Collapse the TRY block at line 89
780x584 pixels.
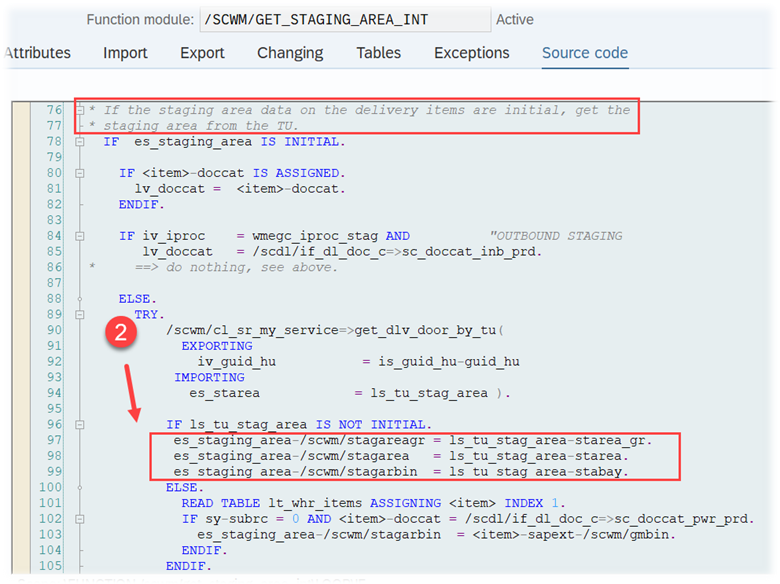(x=80, y=314)
